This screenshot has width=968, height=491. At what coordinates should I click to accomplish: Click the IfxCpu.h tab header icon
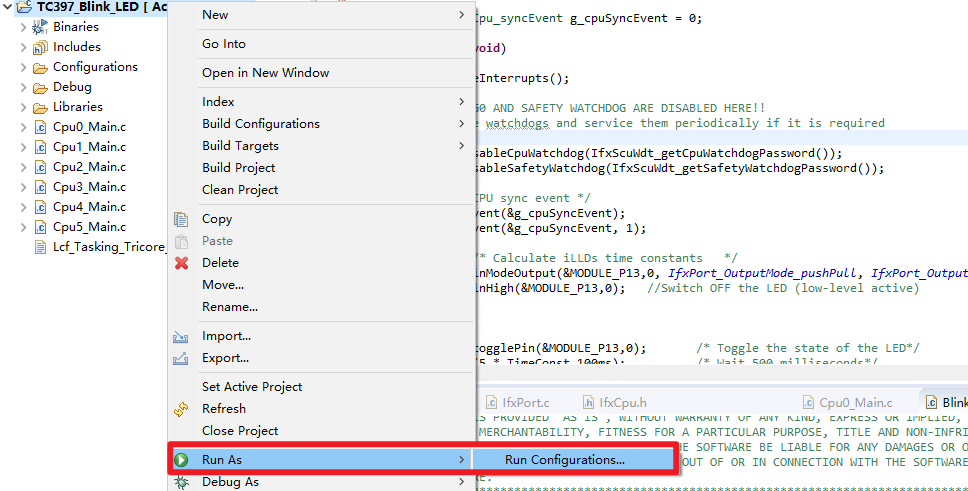(x=588, y=403)
